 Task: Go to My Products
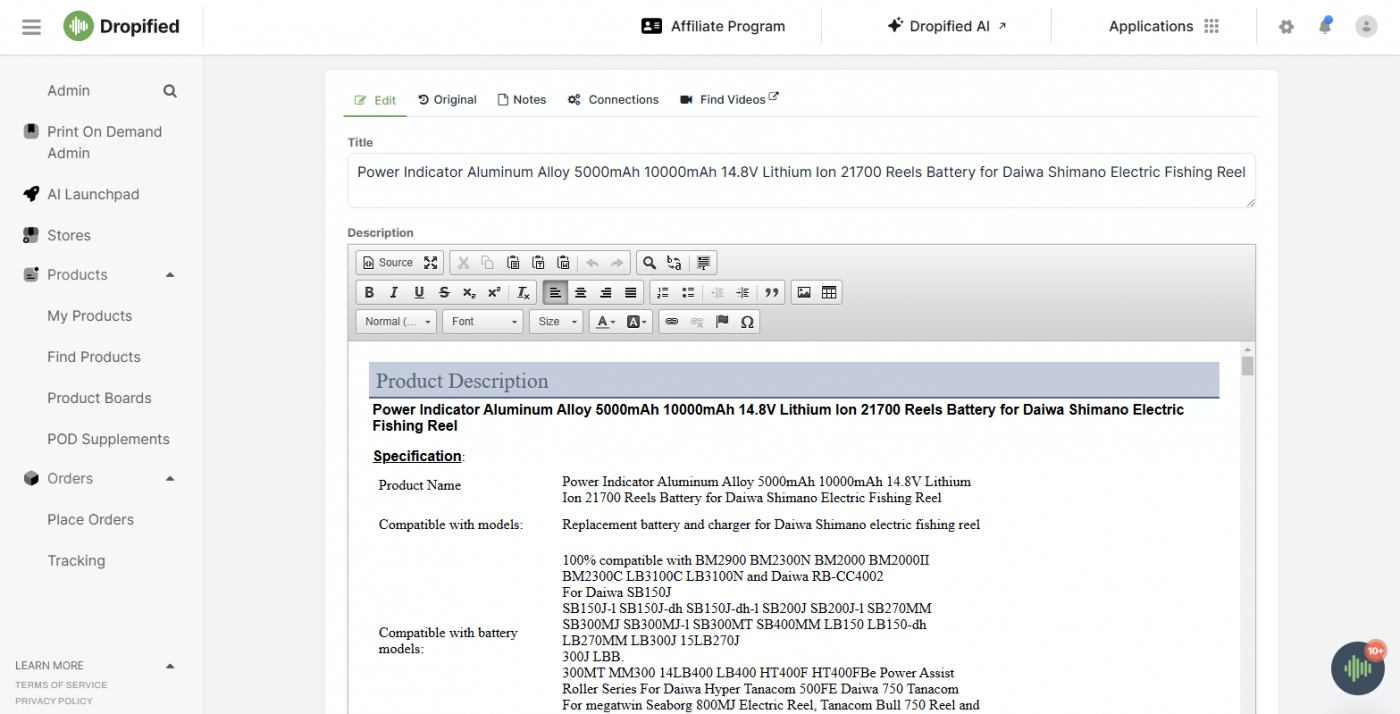point(90,316)
